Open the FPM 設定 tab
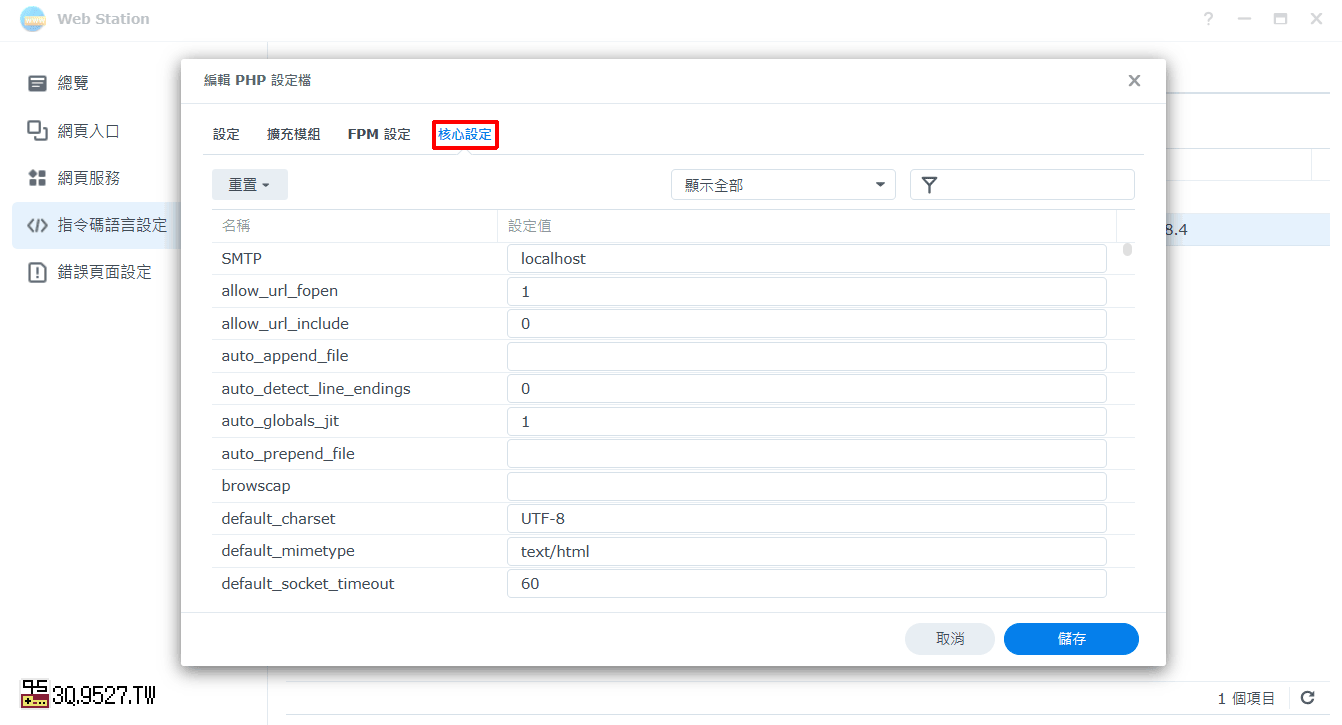The width and height of the screenshot is (1342, 725). (x=379, y=134)
